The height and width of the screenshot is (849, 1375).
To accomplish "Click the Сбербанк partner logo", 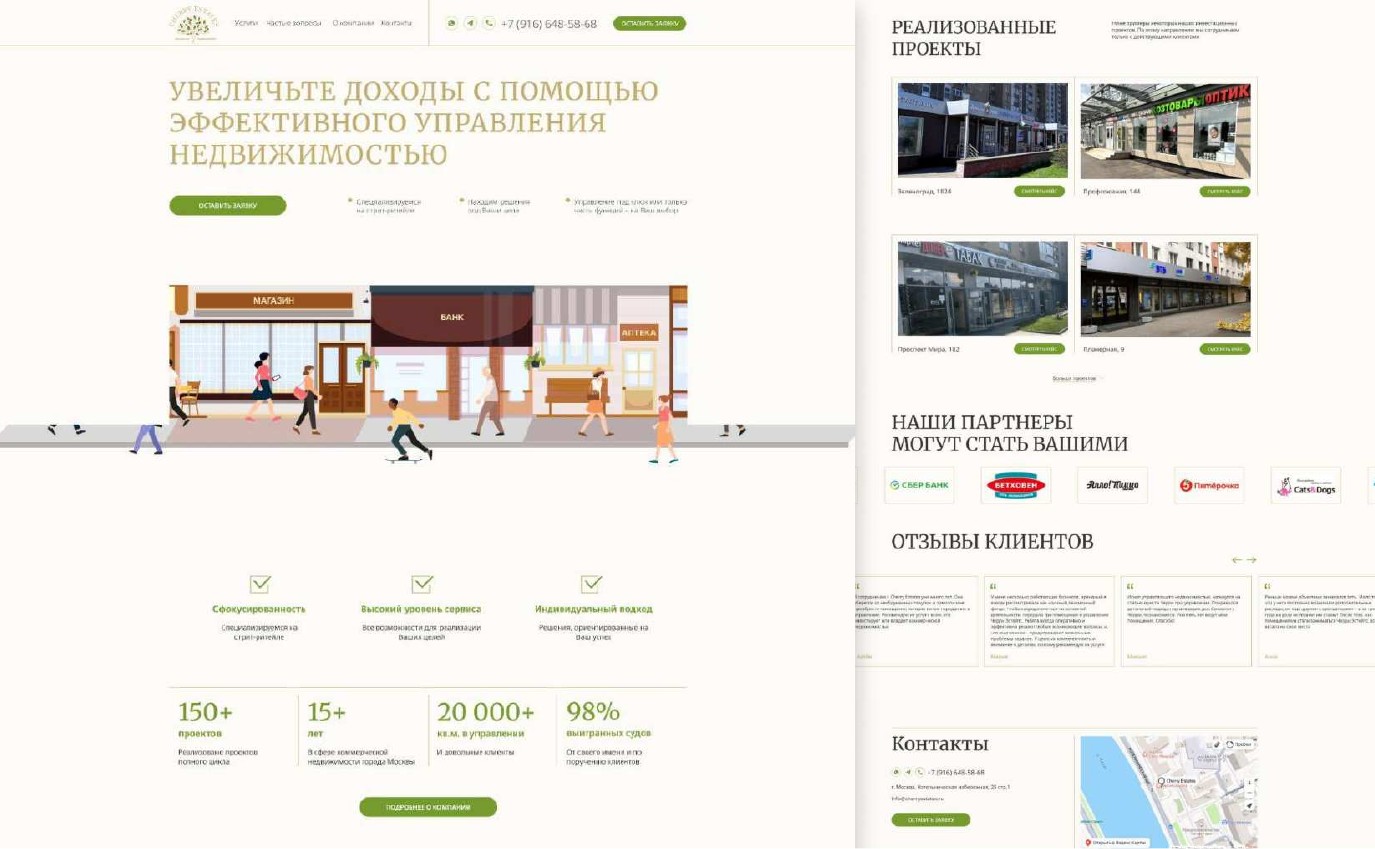I will (920, 485).
